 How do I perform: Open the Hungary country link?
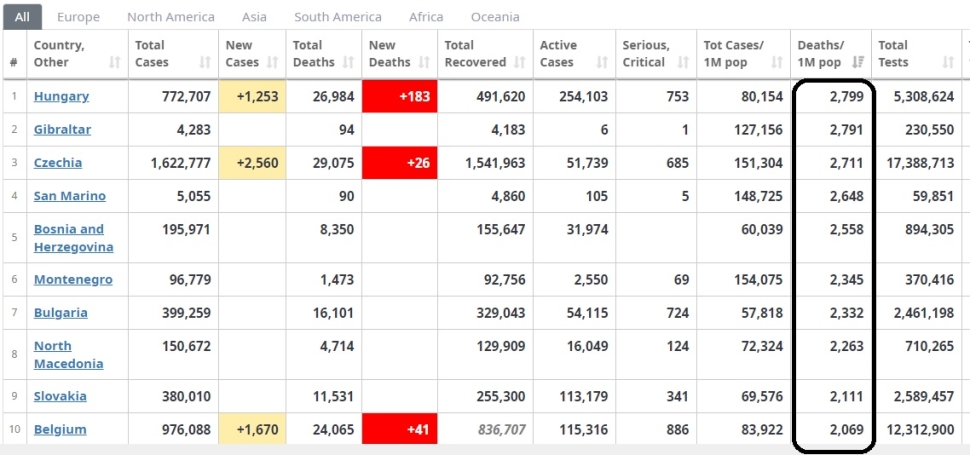click(61, 96)
